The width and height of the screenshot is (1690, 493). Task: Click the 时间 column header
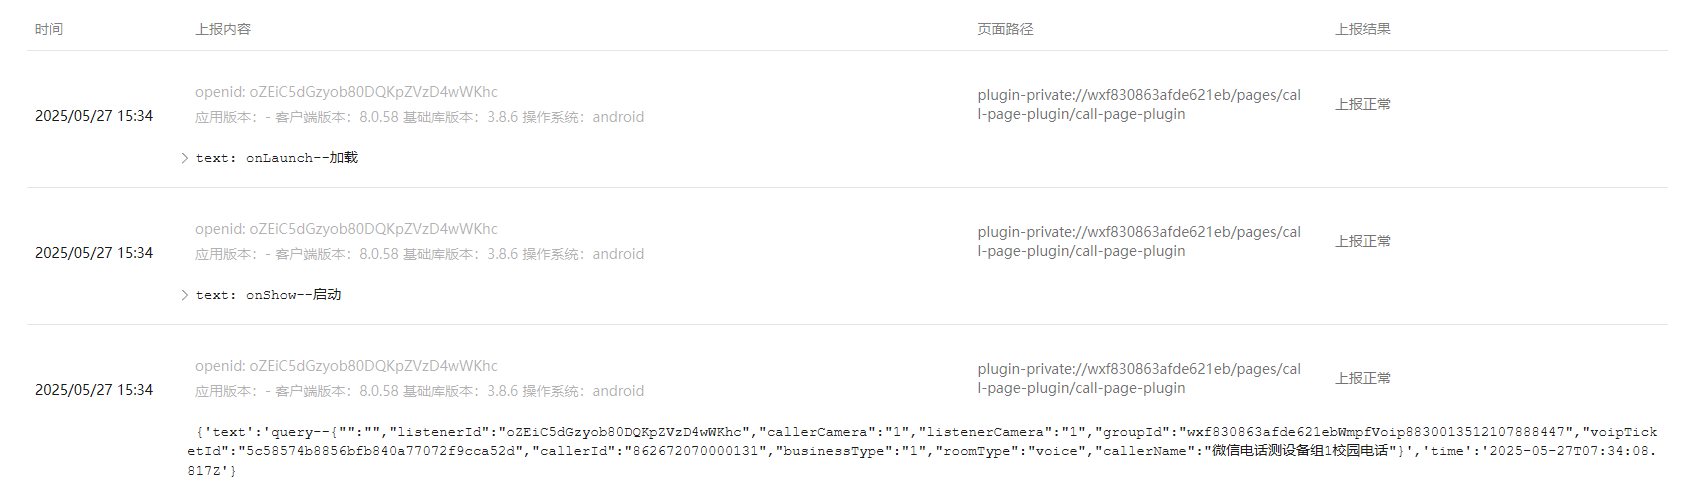pos(49,29)
